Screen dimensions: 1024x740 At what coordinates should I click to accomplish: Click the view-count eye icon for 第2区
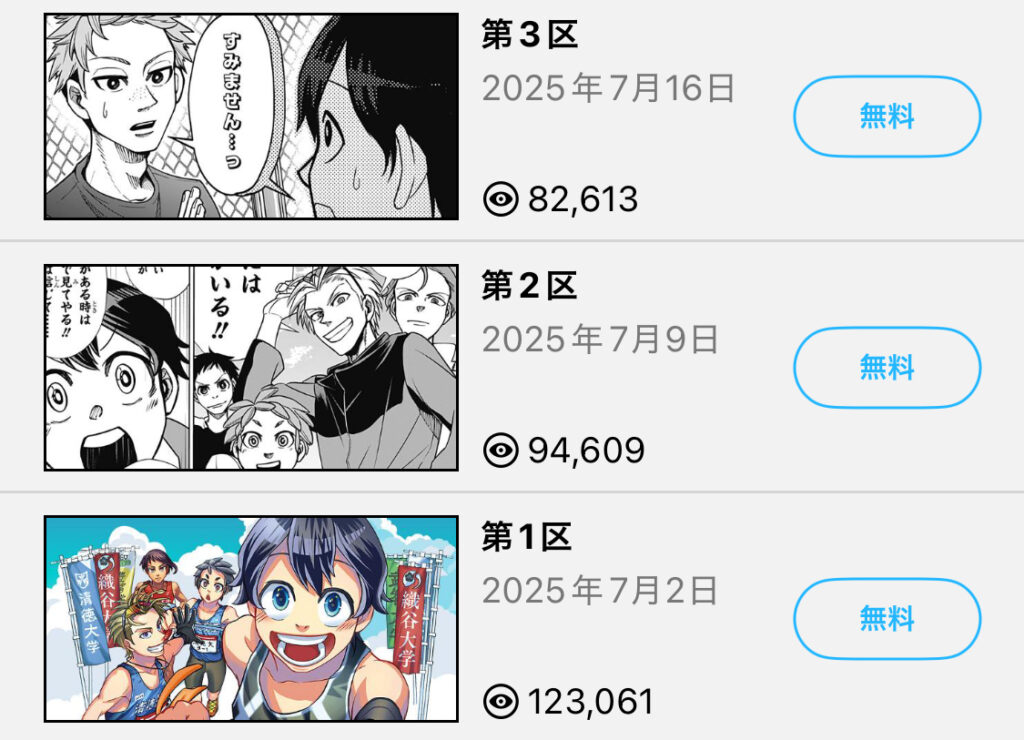[501, 450]
